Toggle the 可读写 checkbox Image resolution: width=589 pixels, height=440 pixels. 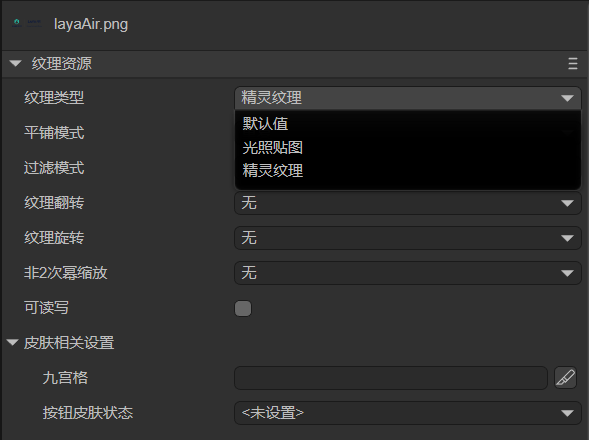[243, 308]
